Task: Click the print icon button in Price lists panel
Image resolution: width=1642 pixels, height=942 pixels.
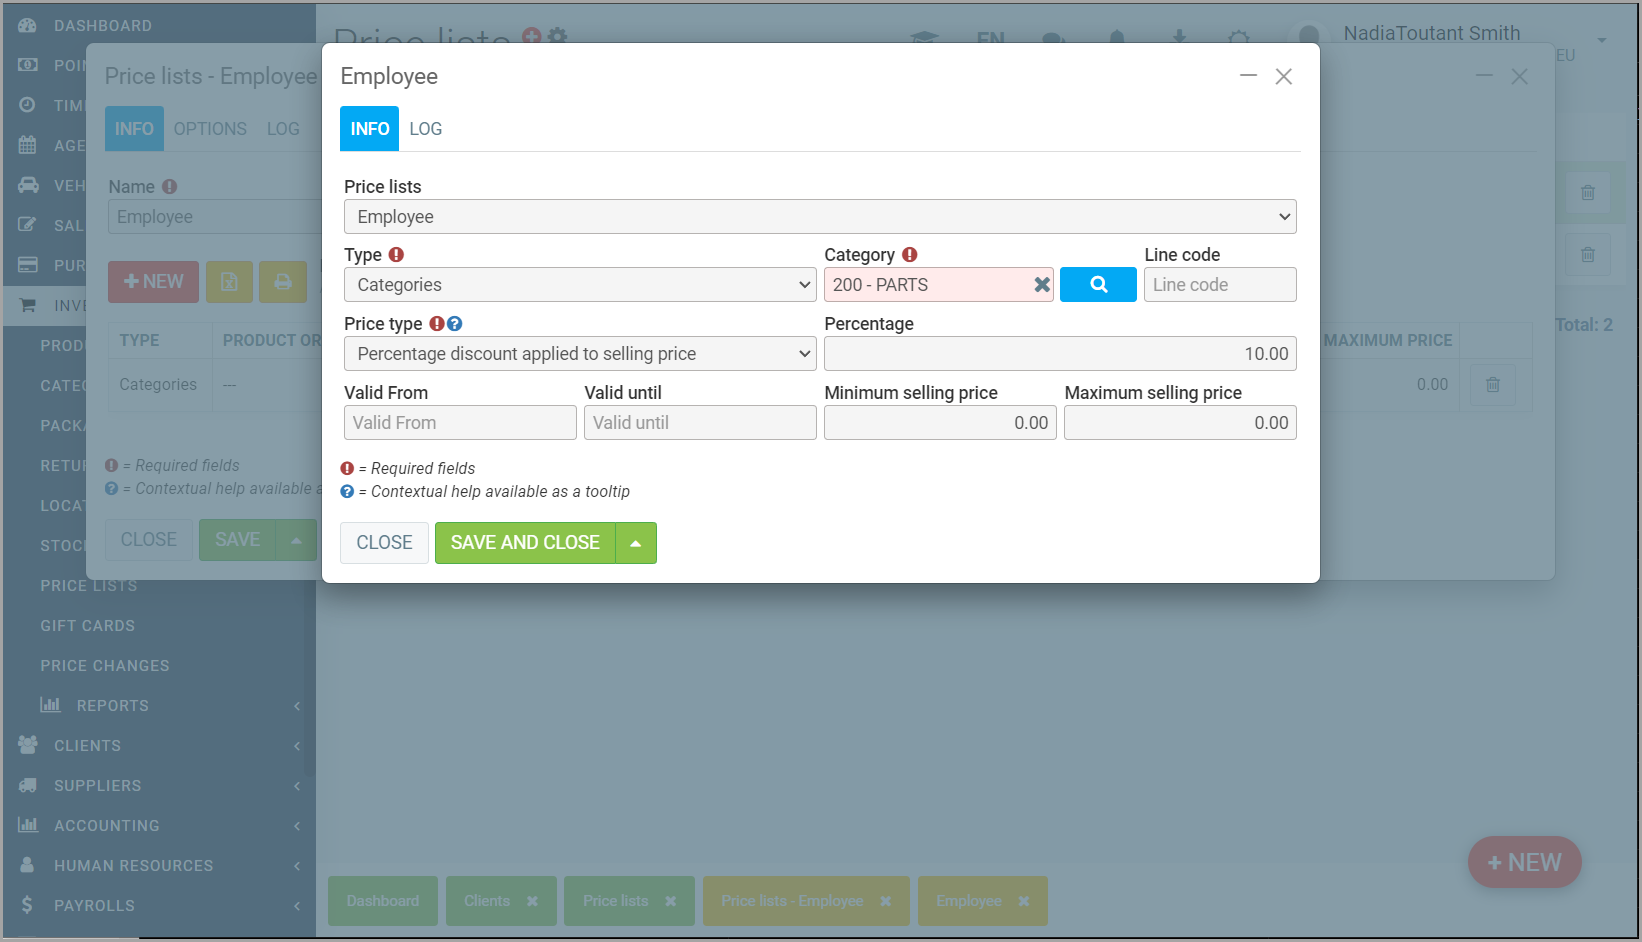Action: coord(283,282)
